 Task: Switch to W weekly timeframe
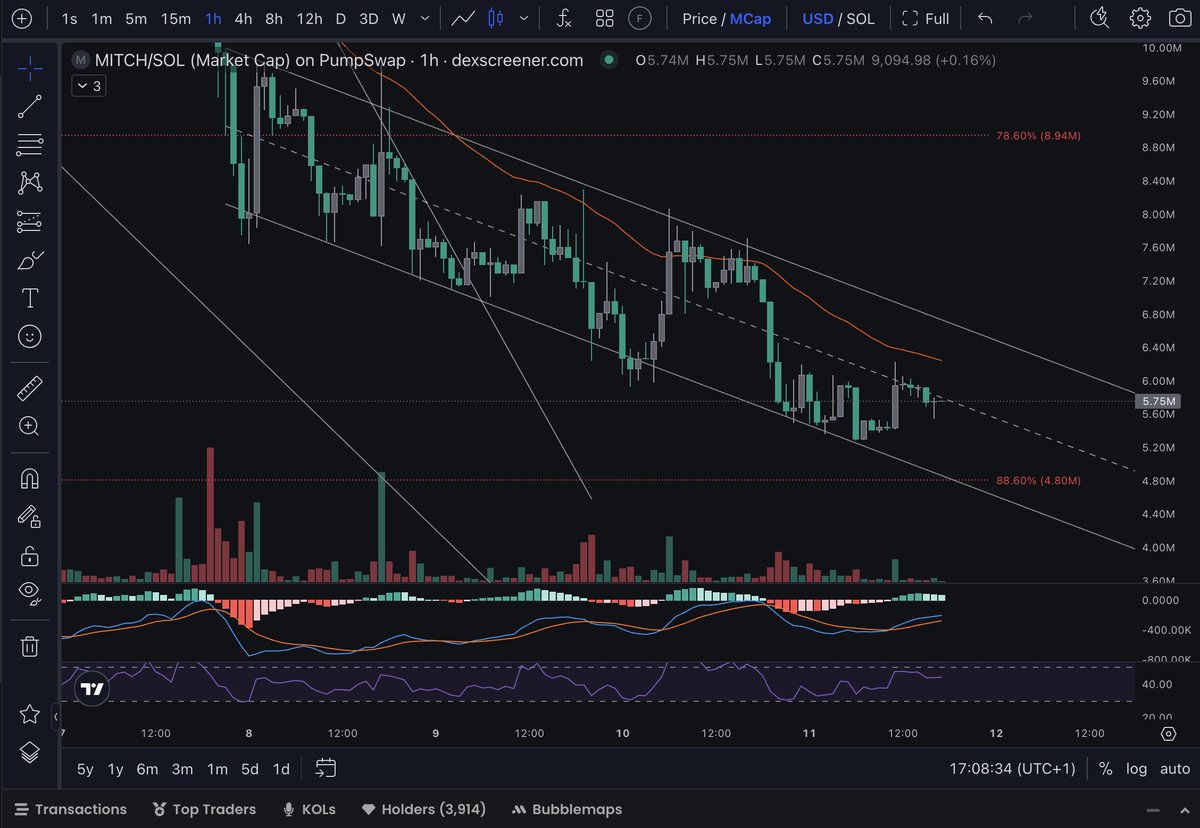click(x=398, y=18)
